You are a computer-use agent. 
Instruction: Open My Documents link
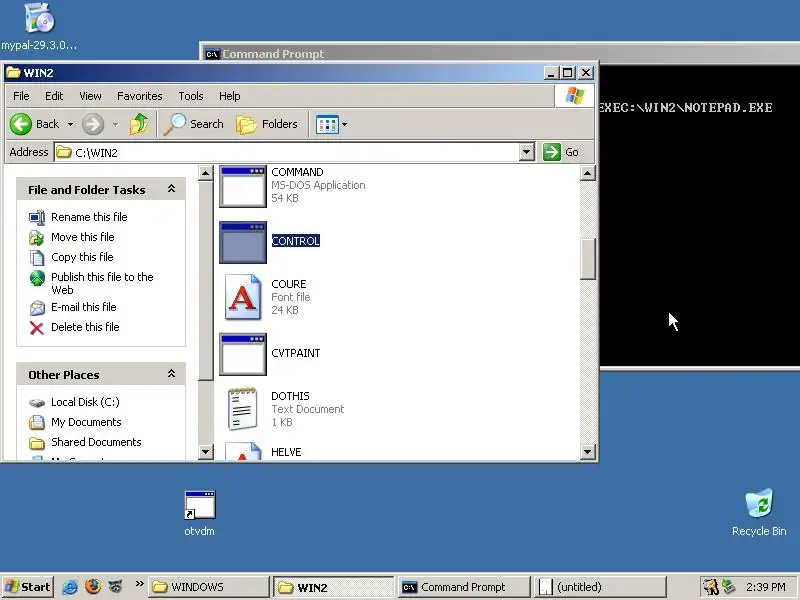pos(86,422)
